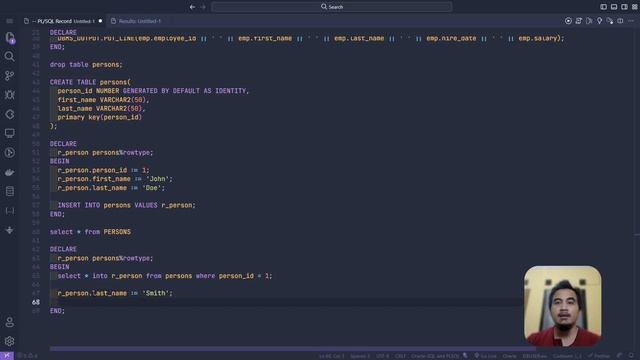Open the database icon view in the activity bar
The image size is (640, 360).
point(9,191)
